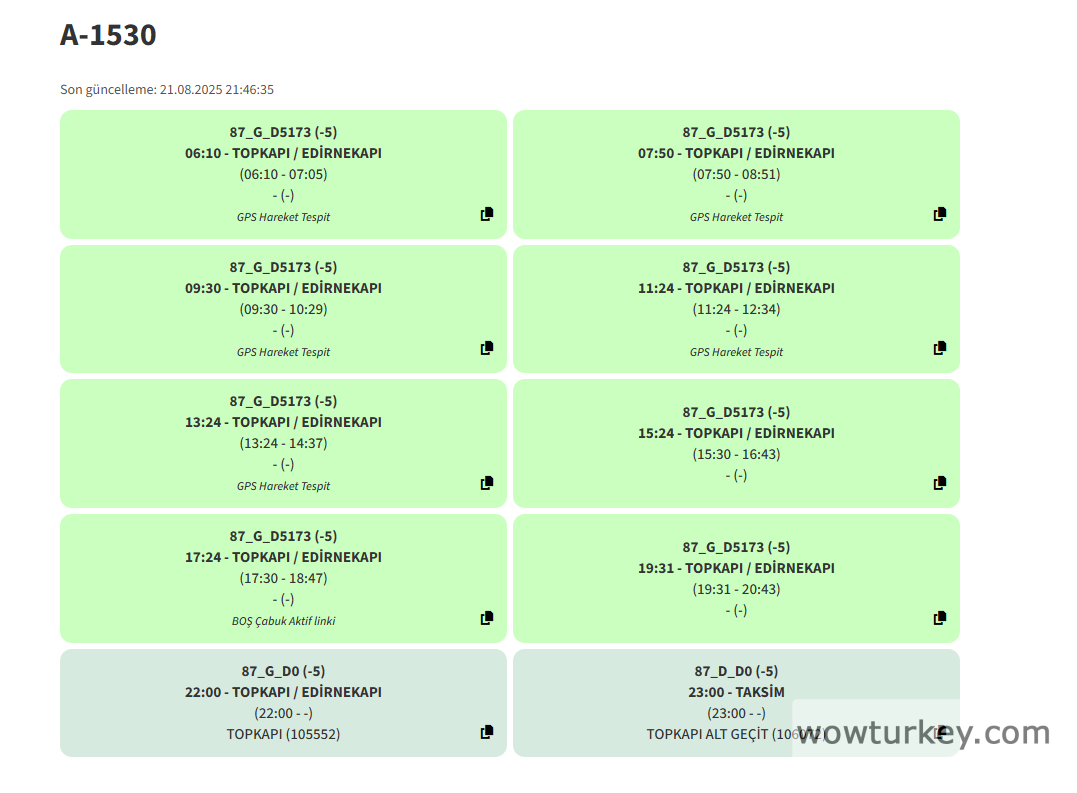
Task: Click GPS Hareket Tespit in 06:10 card
Action: (283, 217)
